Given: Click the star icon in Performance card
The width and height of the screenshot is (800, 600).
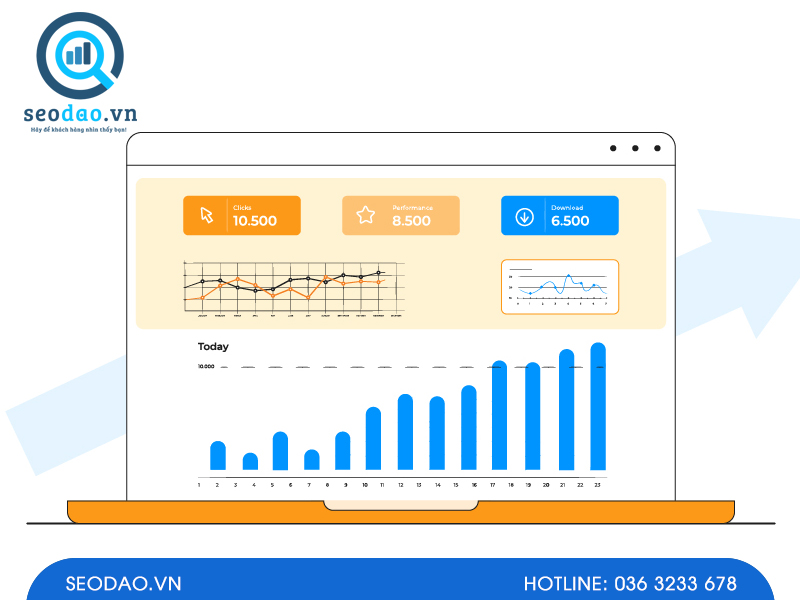Looking at the screenshot, I should point(366,215).
